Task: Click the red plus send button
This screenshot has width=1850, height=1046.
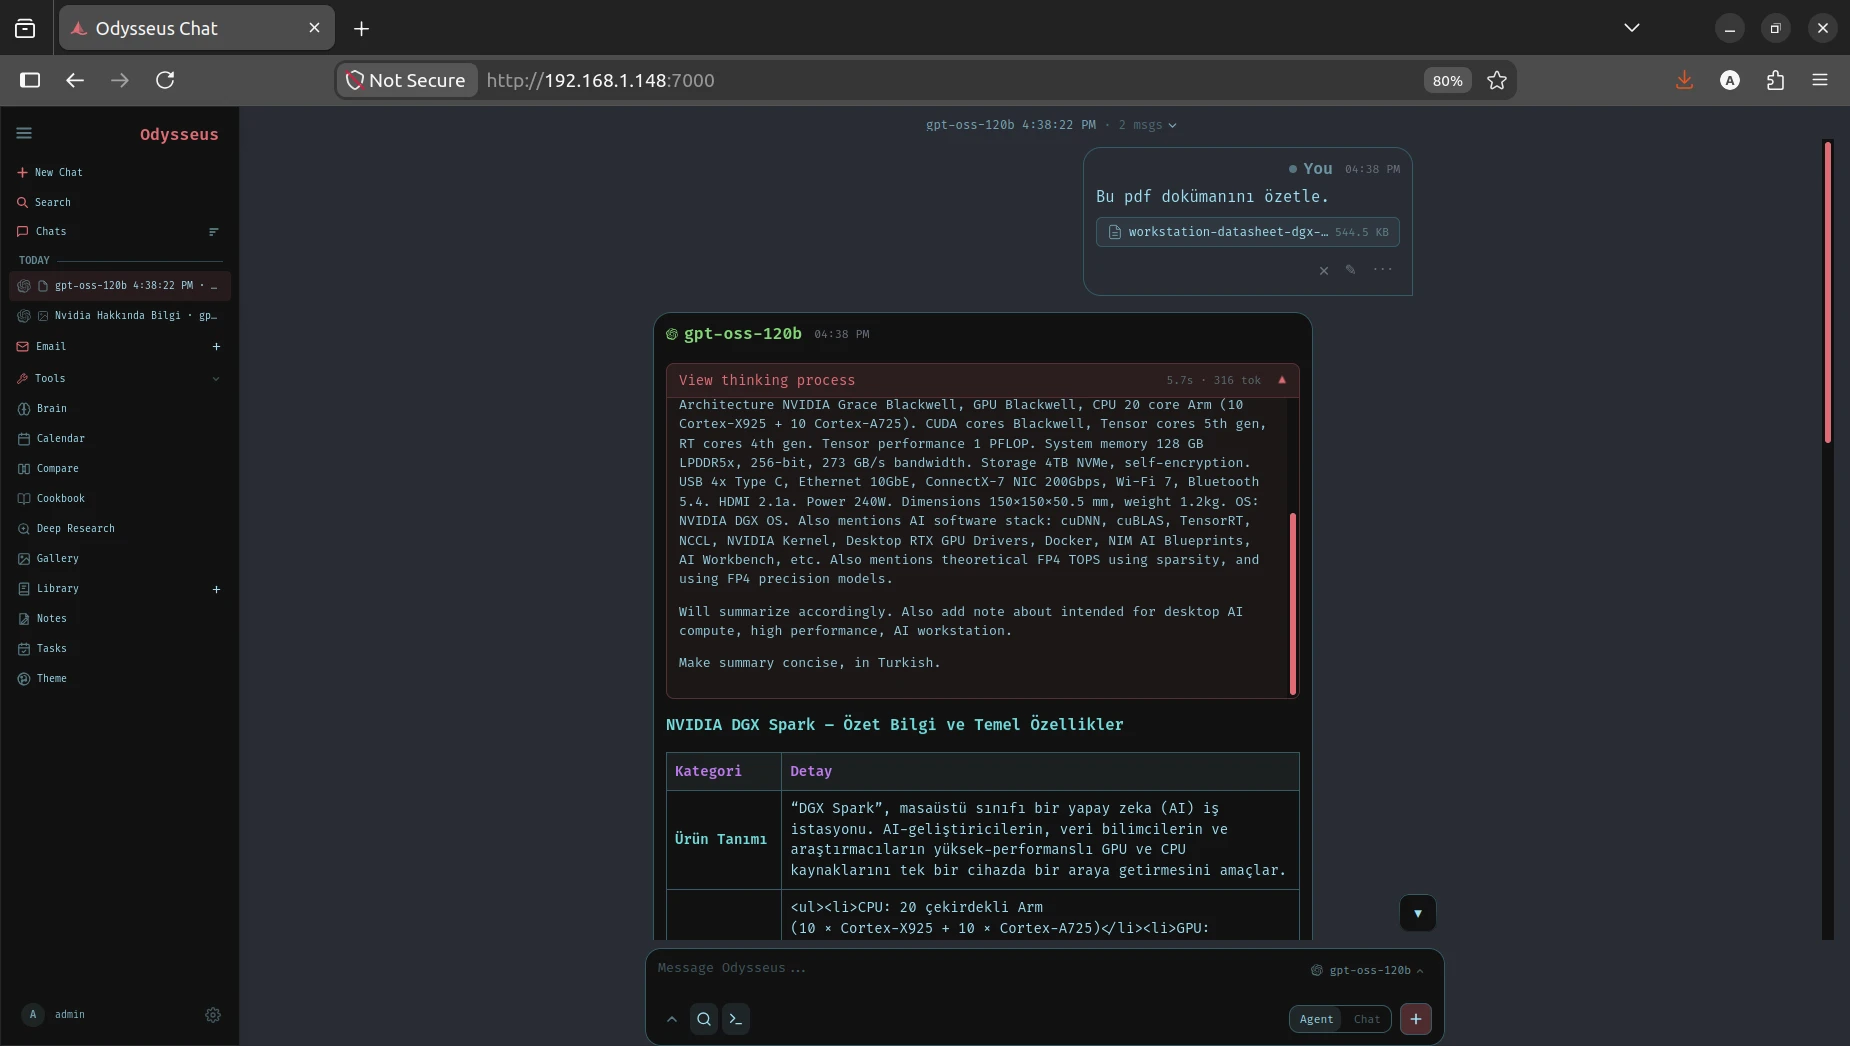Action: click(1416, 1019)
